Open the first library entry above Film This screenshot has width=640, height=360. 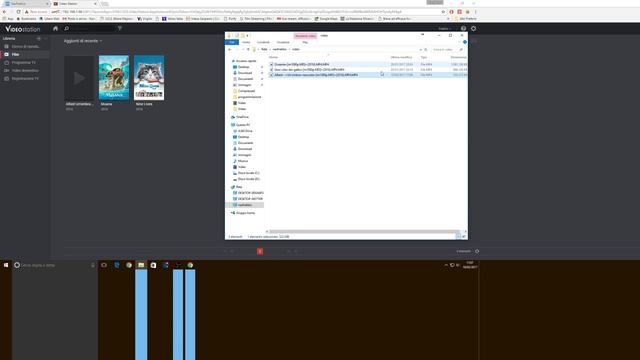(x=24, y=47)
